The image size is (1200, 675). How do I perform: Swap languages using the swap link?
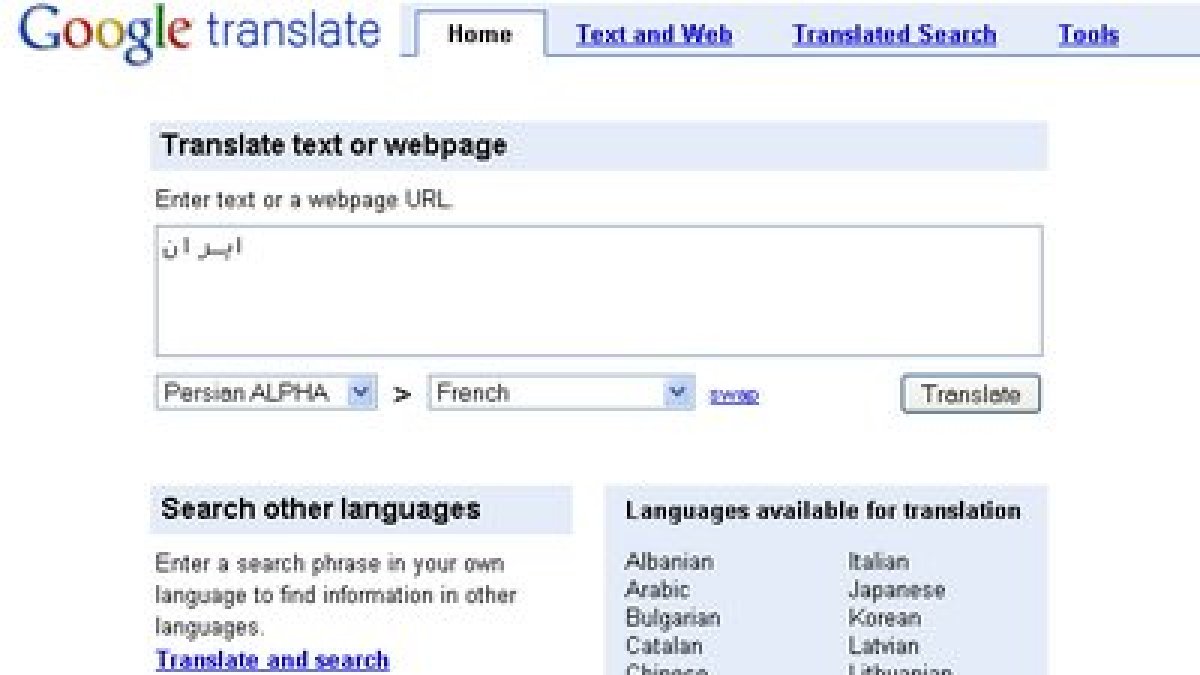[734, 395]
